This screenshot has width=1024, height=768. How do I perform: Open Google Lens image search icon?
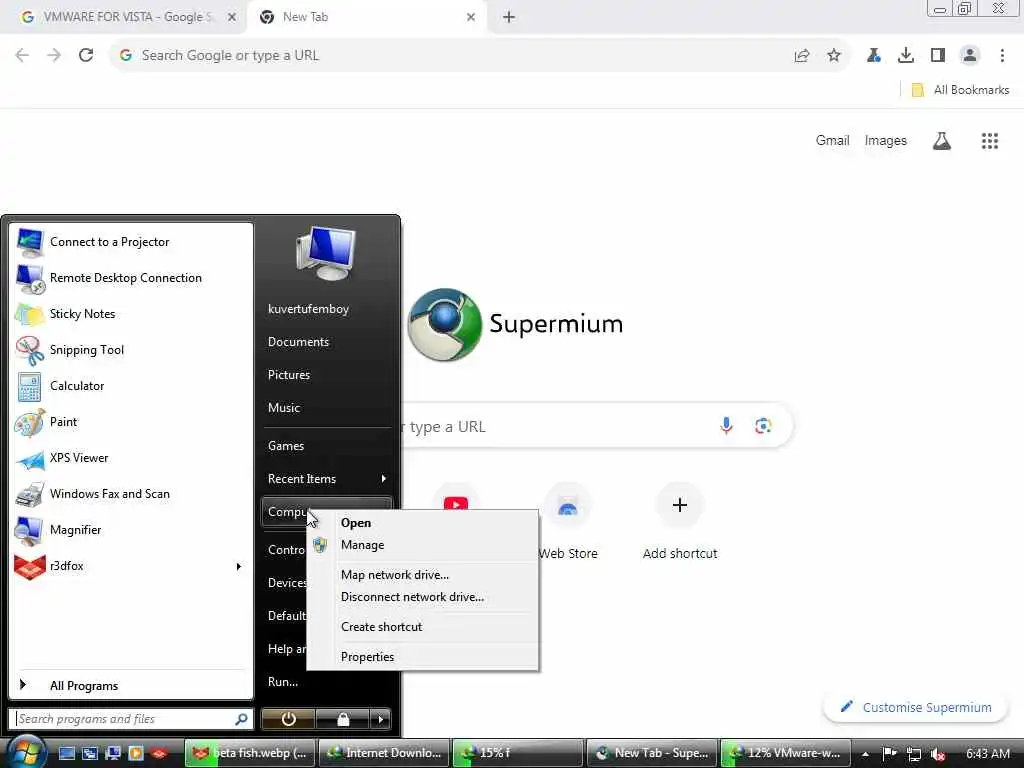click(x=763, y=426)
